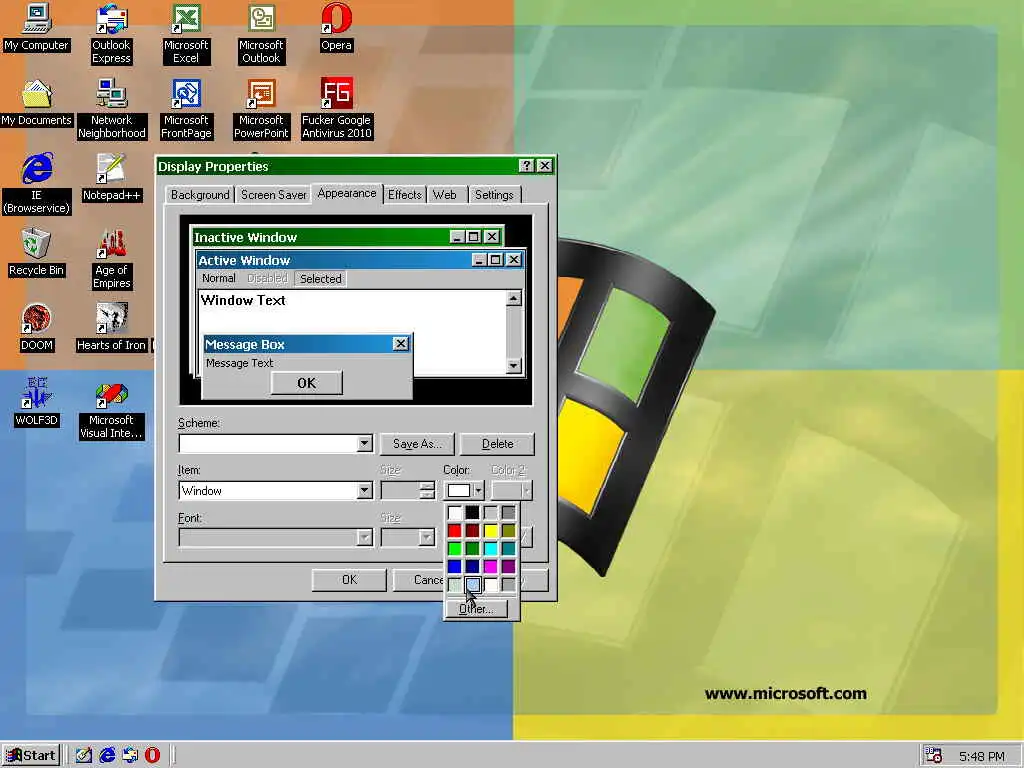Open the My Computer desktop icon

coord(36,28)
